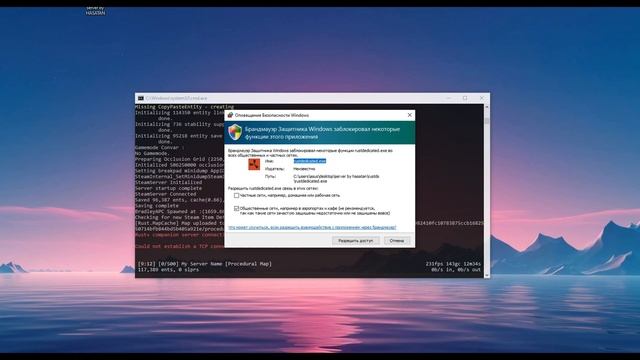Screen dimensions: 640x360
Task: Click the cmd.exe window title icon
Action: pyautogui.click(x=140, y=98)
